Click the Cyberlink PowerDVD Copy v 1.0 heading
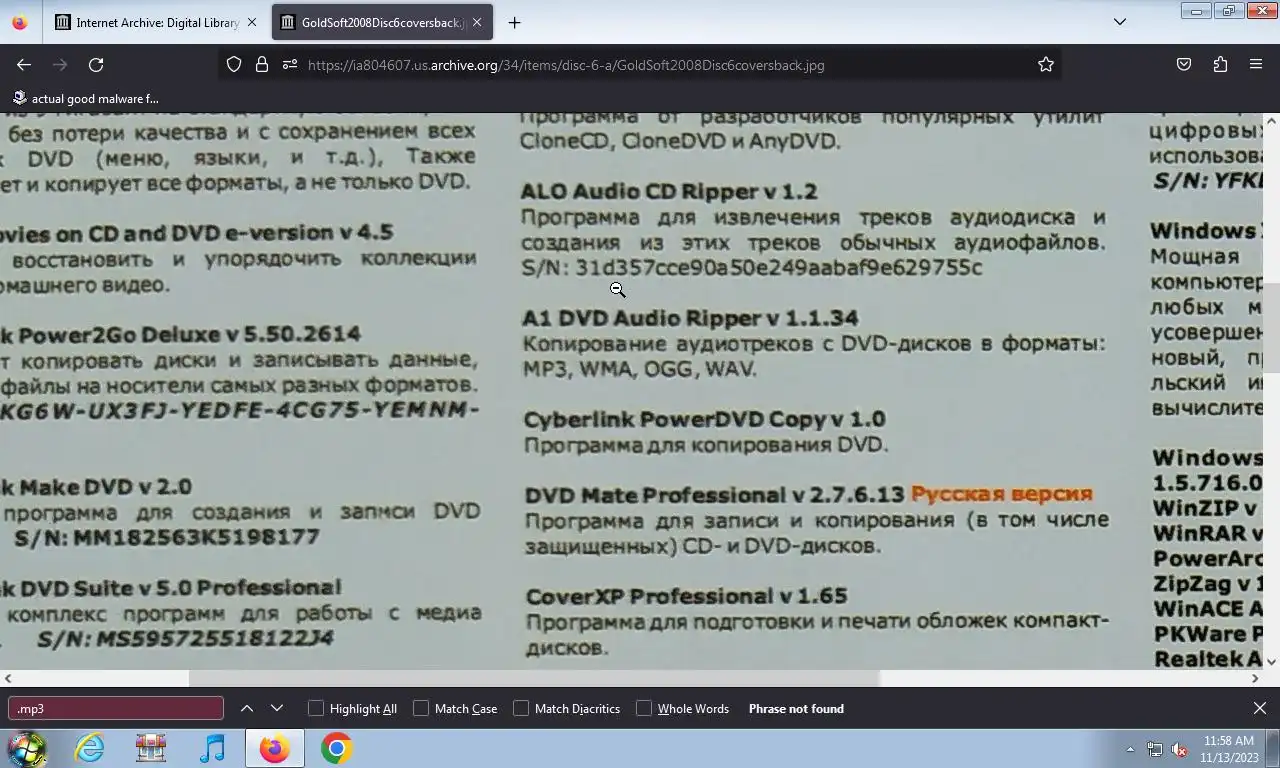 [704, 419]
